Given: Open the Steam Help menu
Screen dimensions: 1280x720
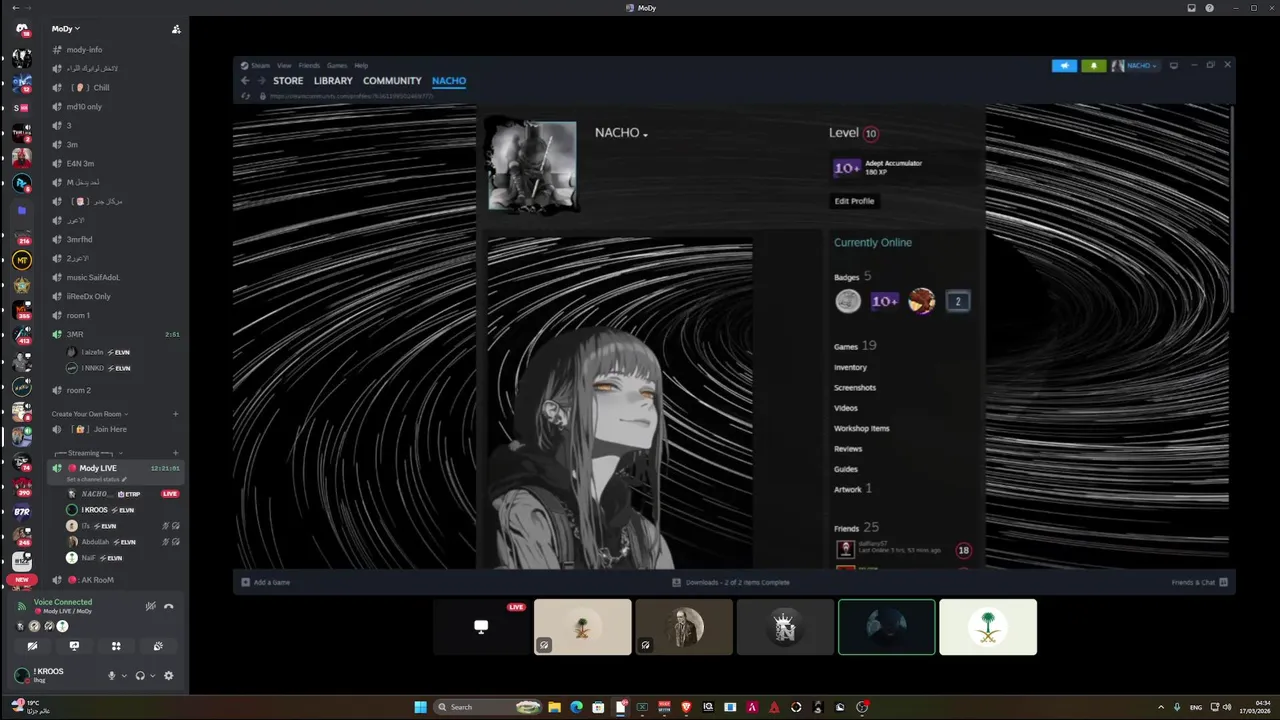Looking at the screenshot, I should 361,65.
